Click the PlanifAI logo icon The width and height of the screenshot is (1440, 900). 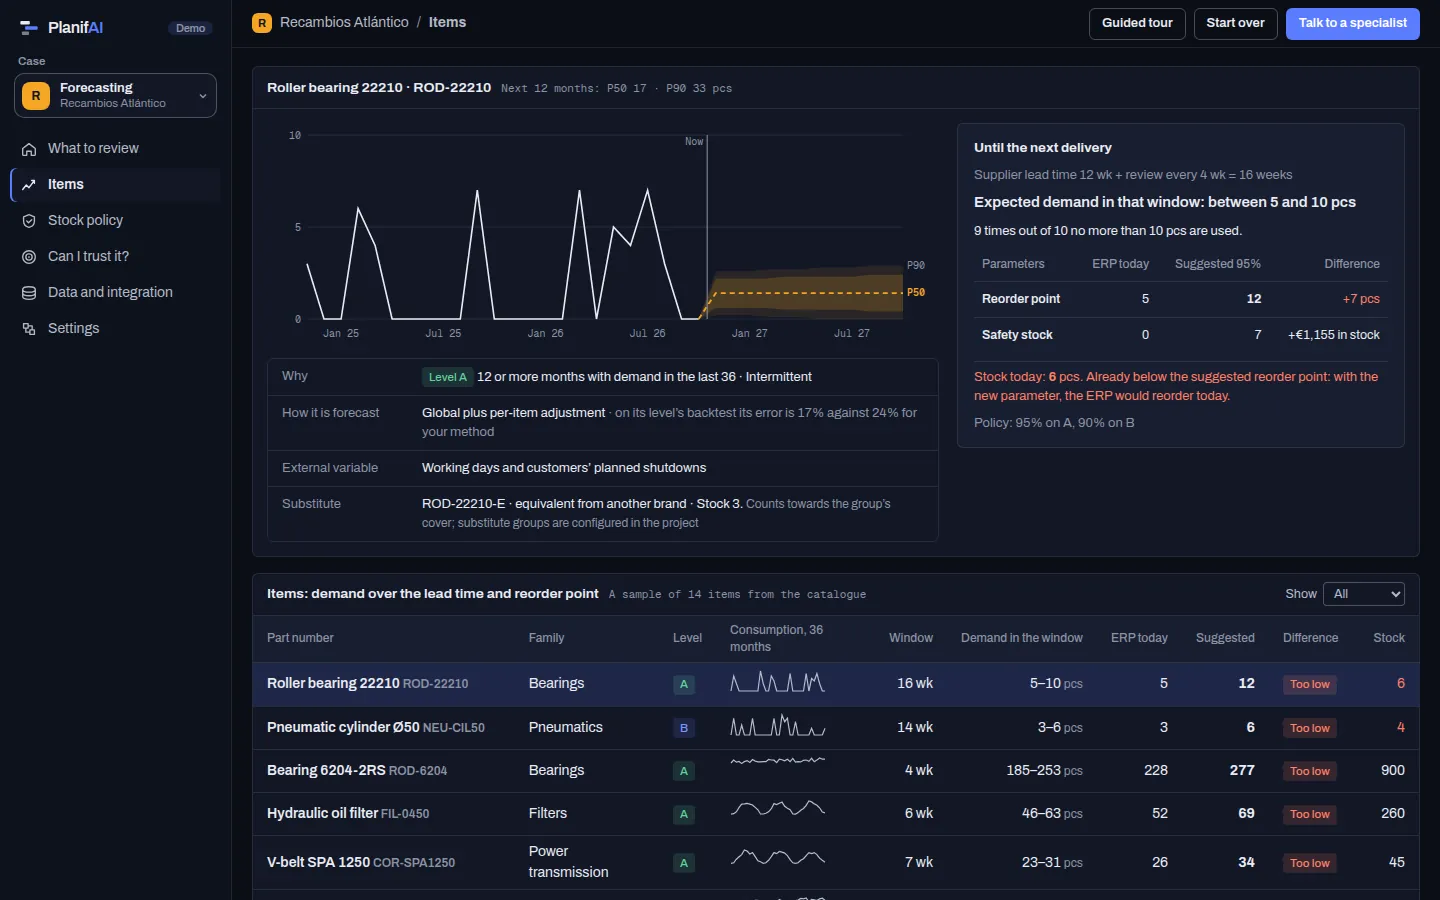(29, 28)
